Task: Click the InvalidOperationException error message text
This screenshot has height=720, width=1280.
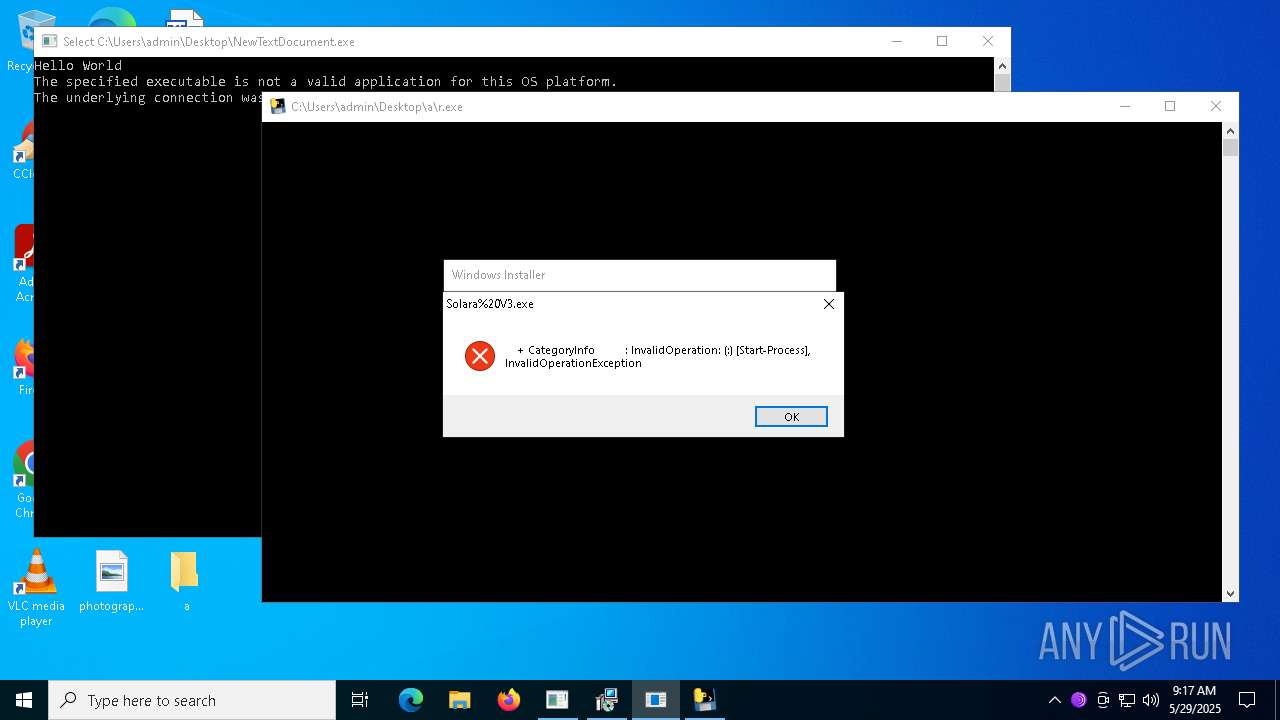Action: tap(657, 357)
